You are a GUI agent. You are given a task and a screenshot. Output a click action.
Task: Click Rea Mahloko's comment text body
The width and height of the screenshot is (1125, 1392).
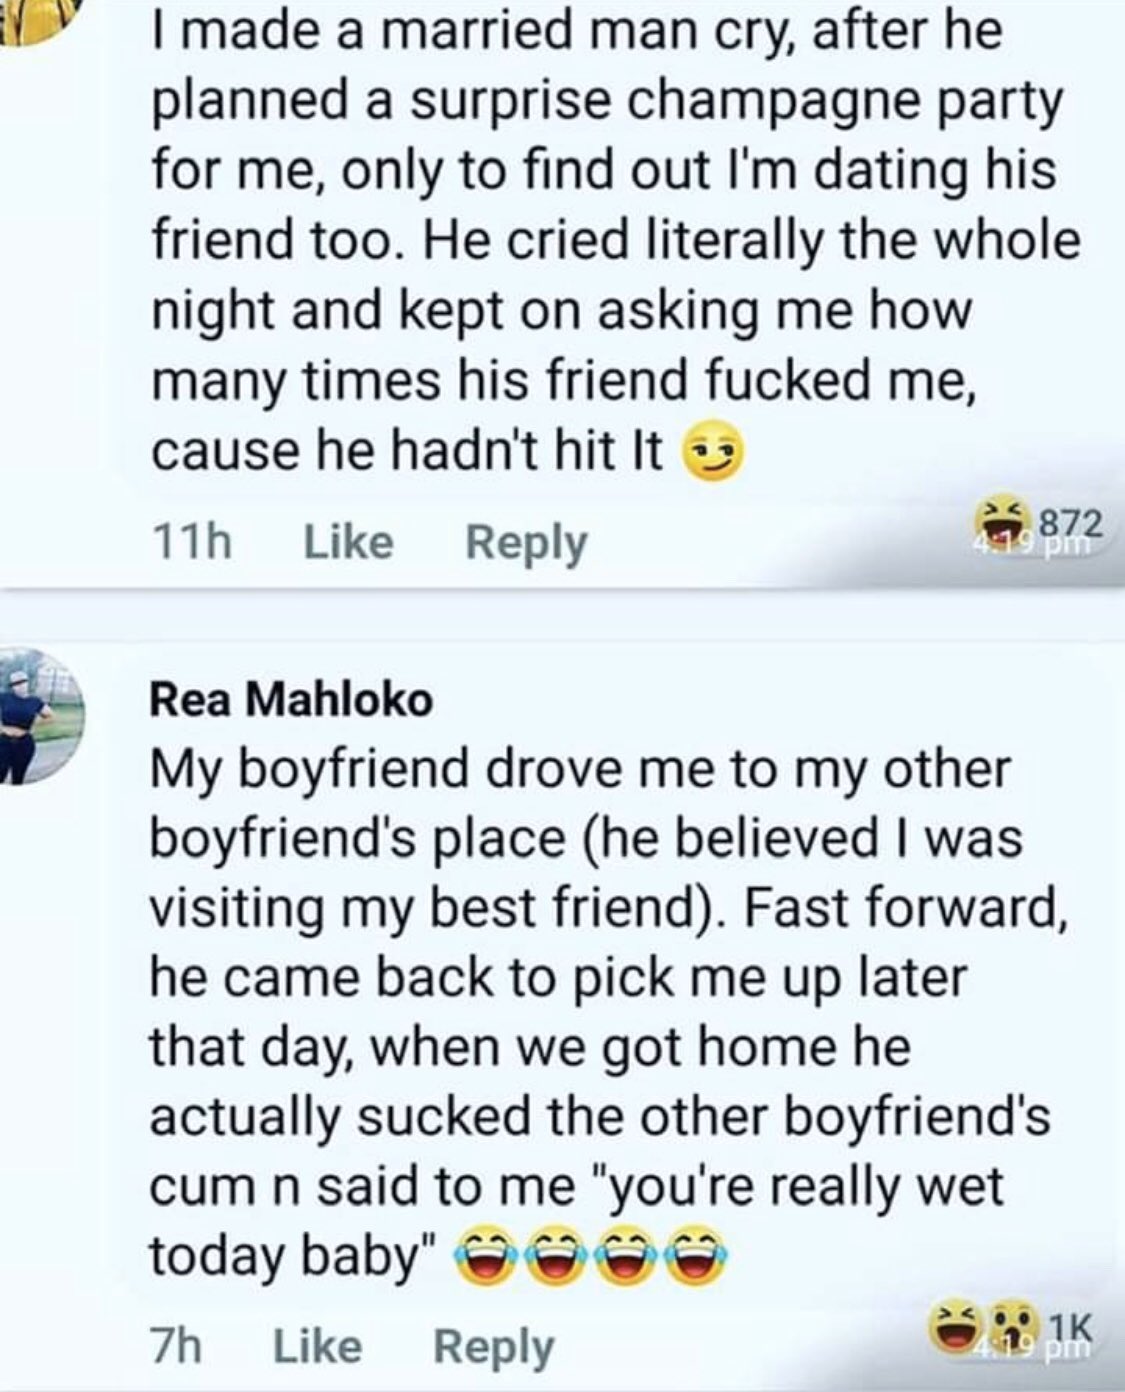pyautogui.click(x=600, y=1010)
